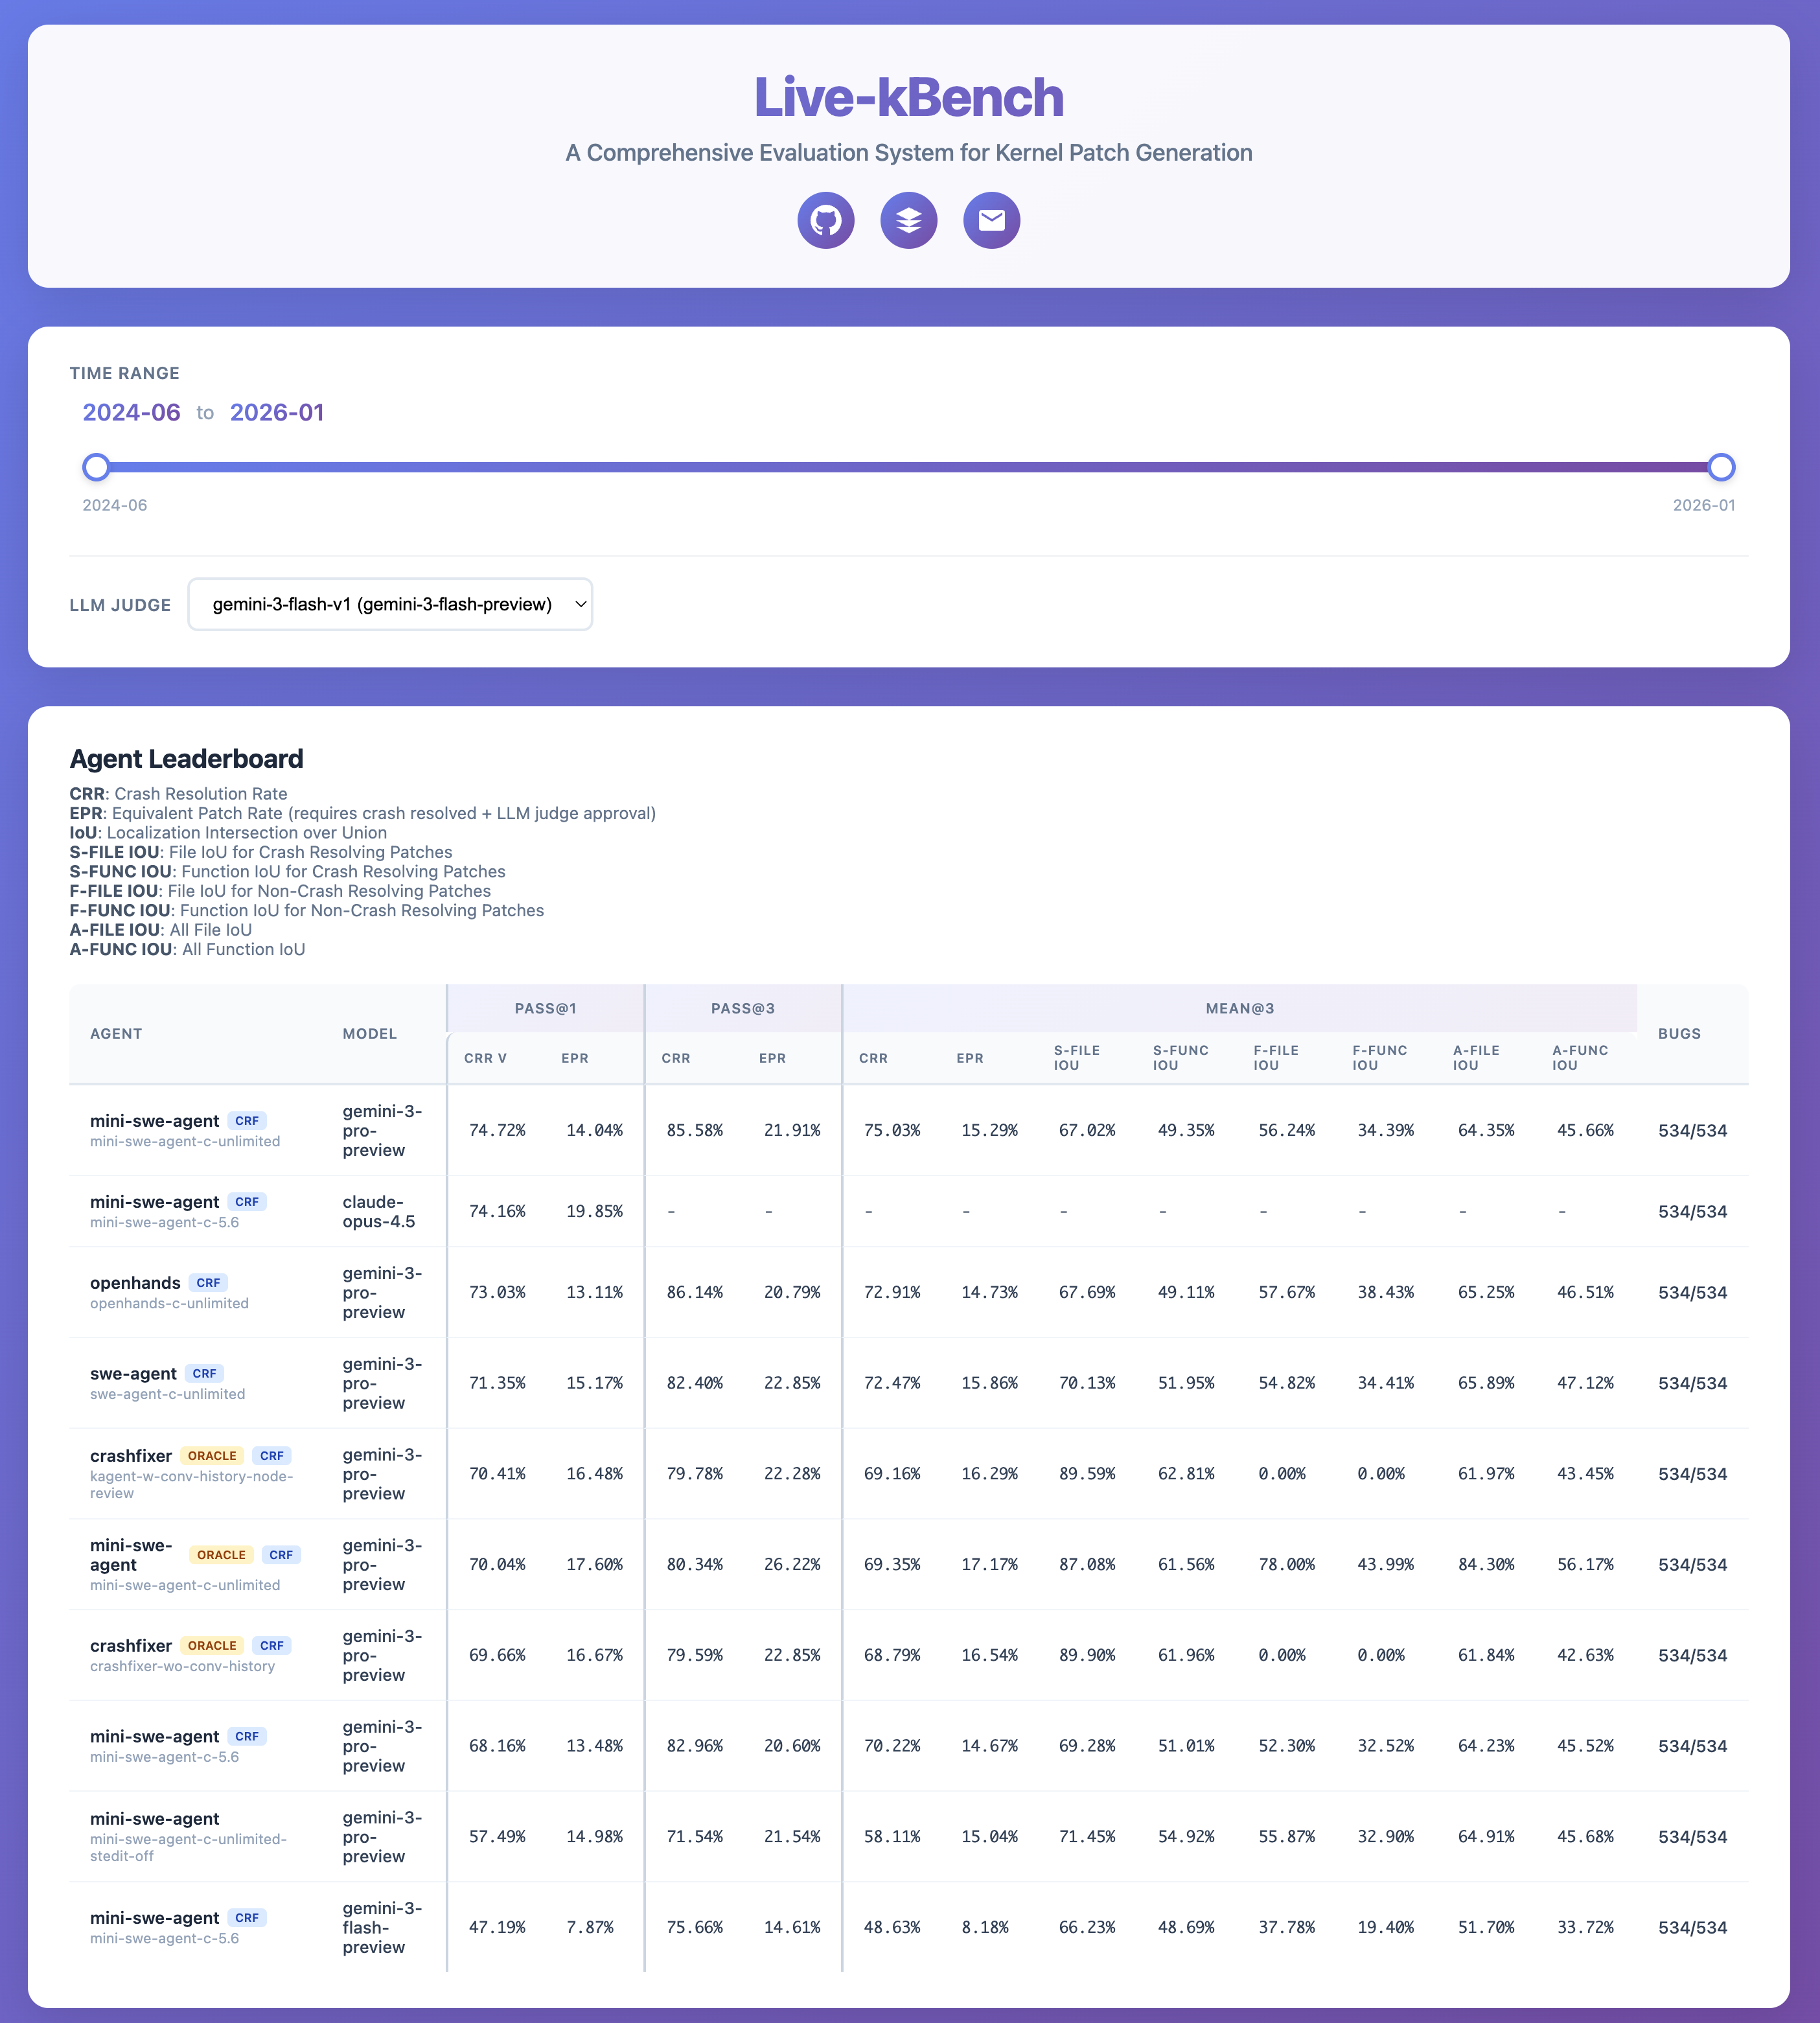
Task: Click the CRF badge next to openhands
Action: pyautogui.click(x=208, y=1283)
